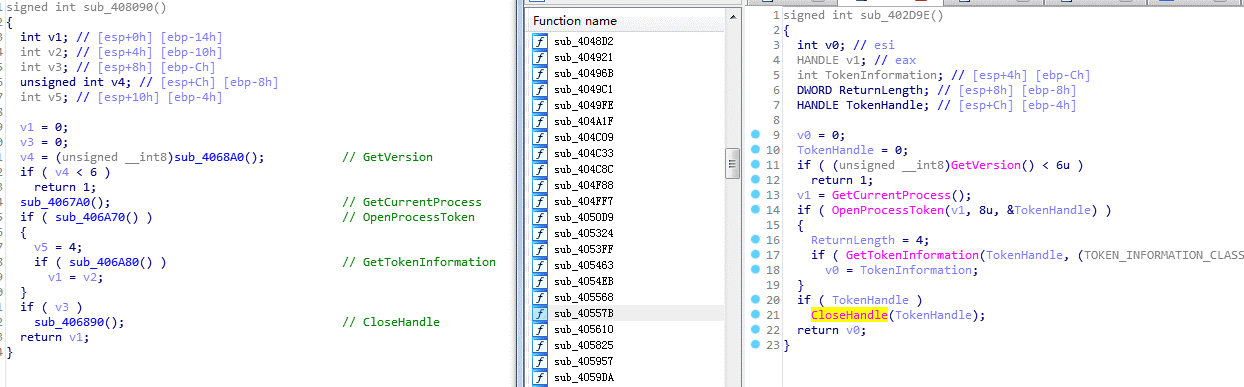The image size is (1244, 387).
Task: Click the function icon beside sub_404C8C
Action: coord(540,169)
